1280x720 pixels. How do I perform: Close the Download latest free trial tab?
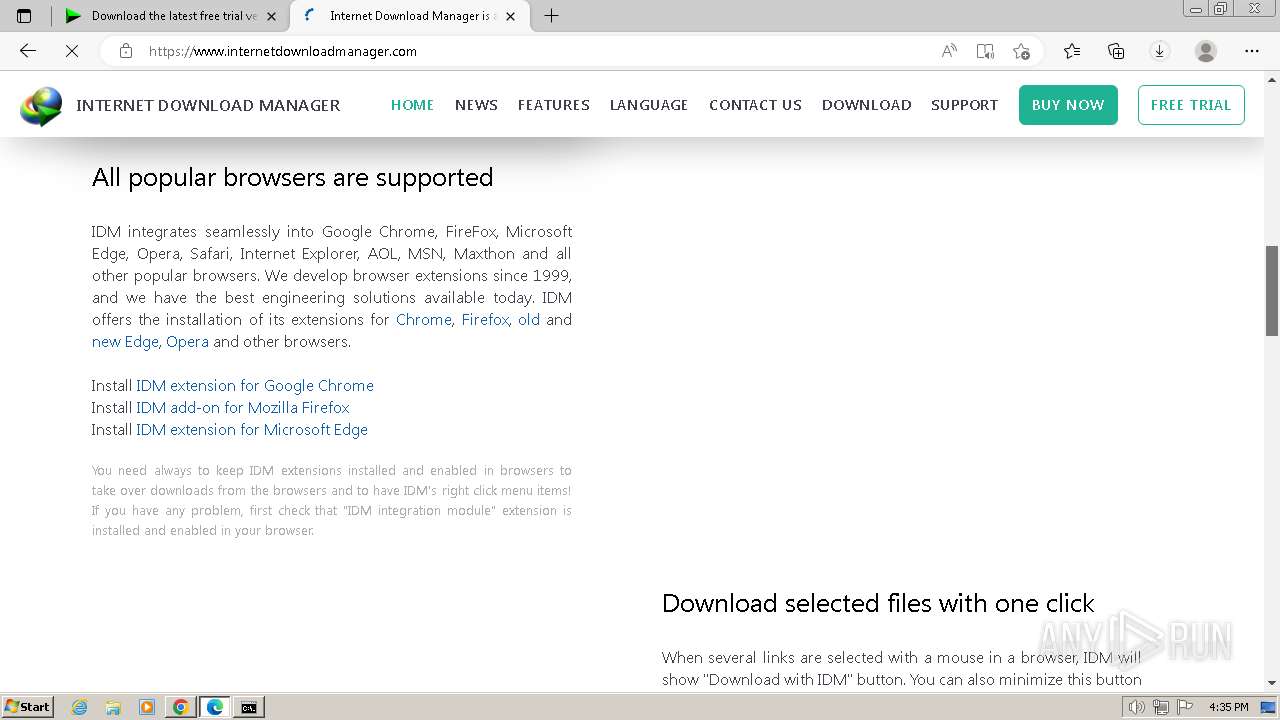(x=271, y=16)
